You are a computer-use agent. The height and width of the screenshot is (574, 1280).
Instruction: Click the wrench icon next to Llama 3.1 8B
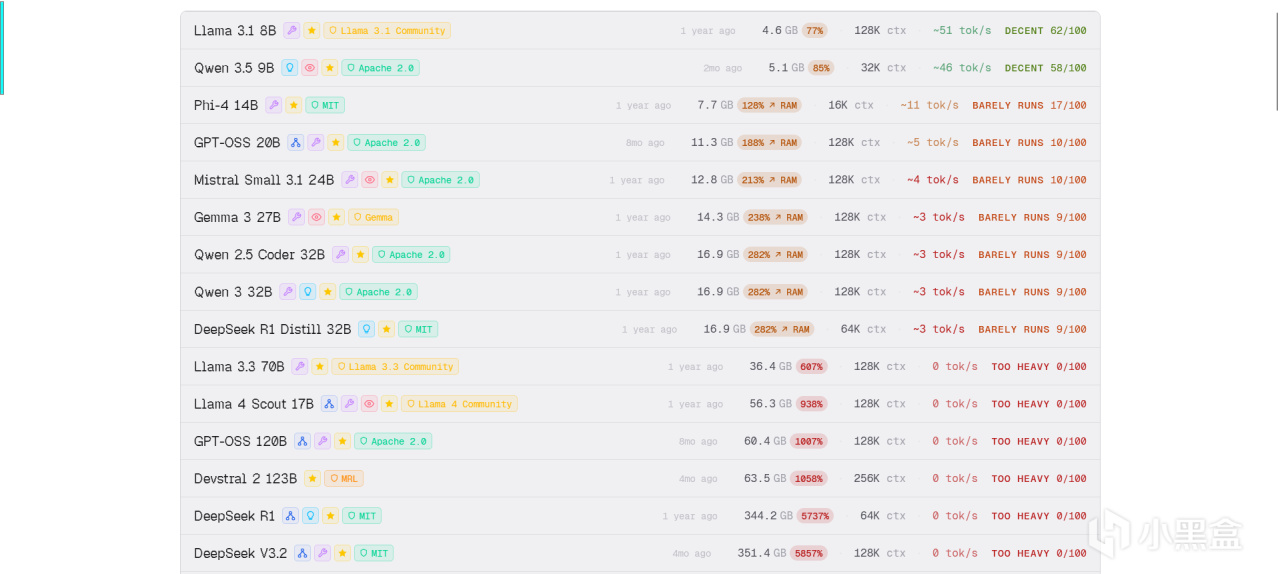click(x=292, y=31)
